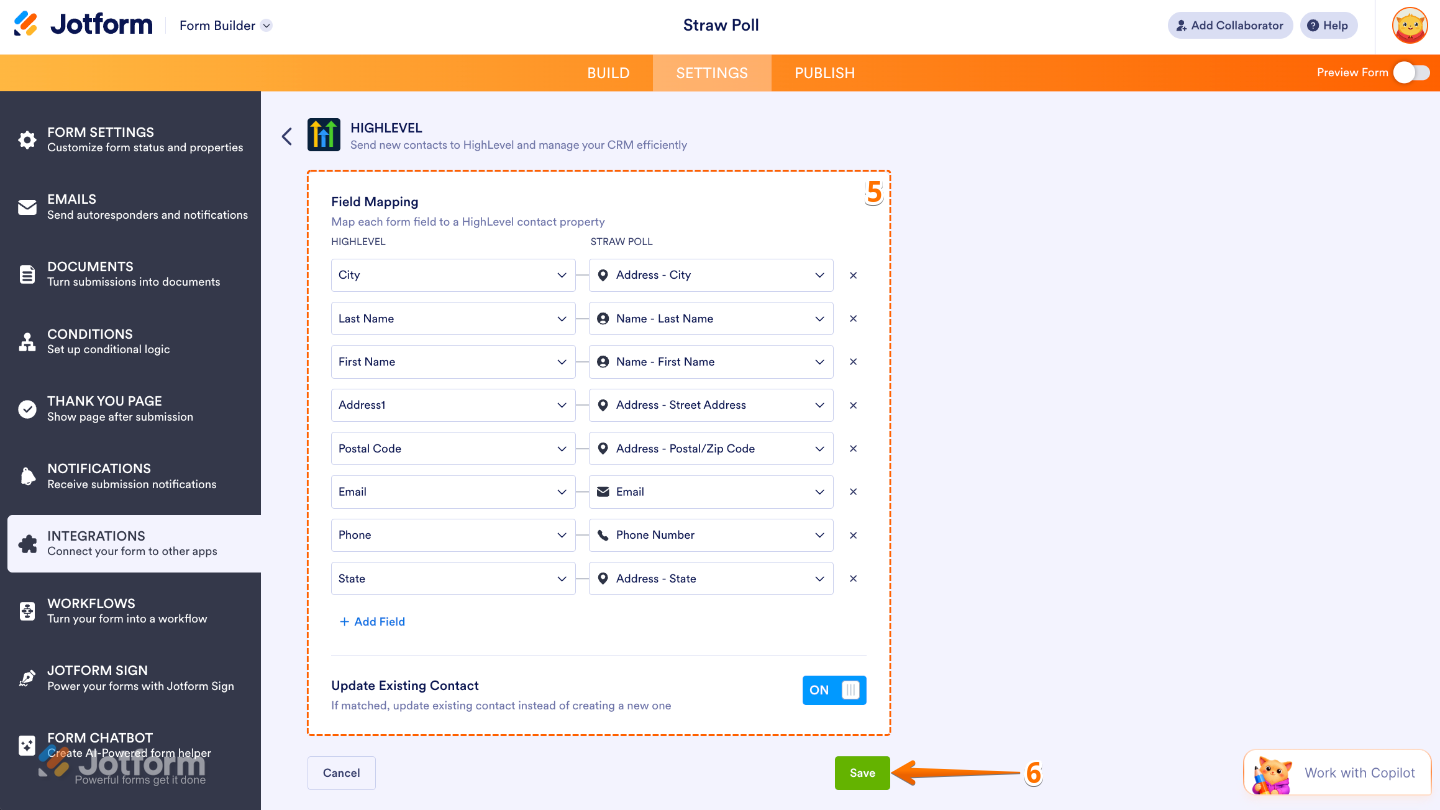The width and height of the screenshot is (1440, 810).
Task: Click the Add Field link
Action: click(371, 621)
